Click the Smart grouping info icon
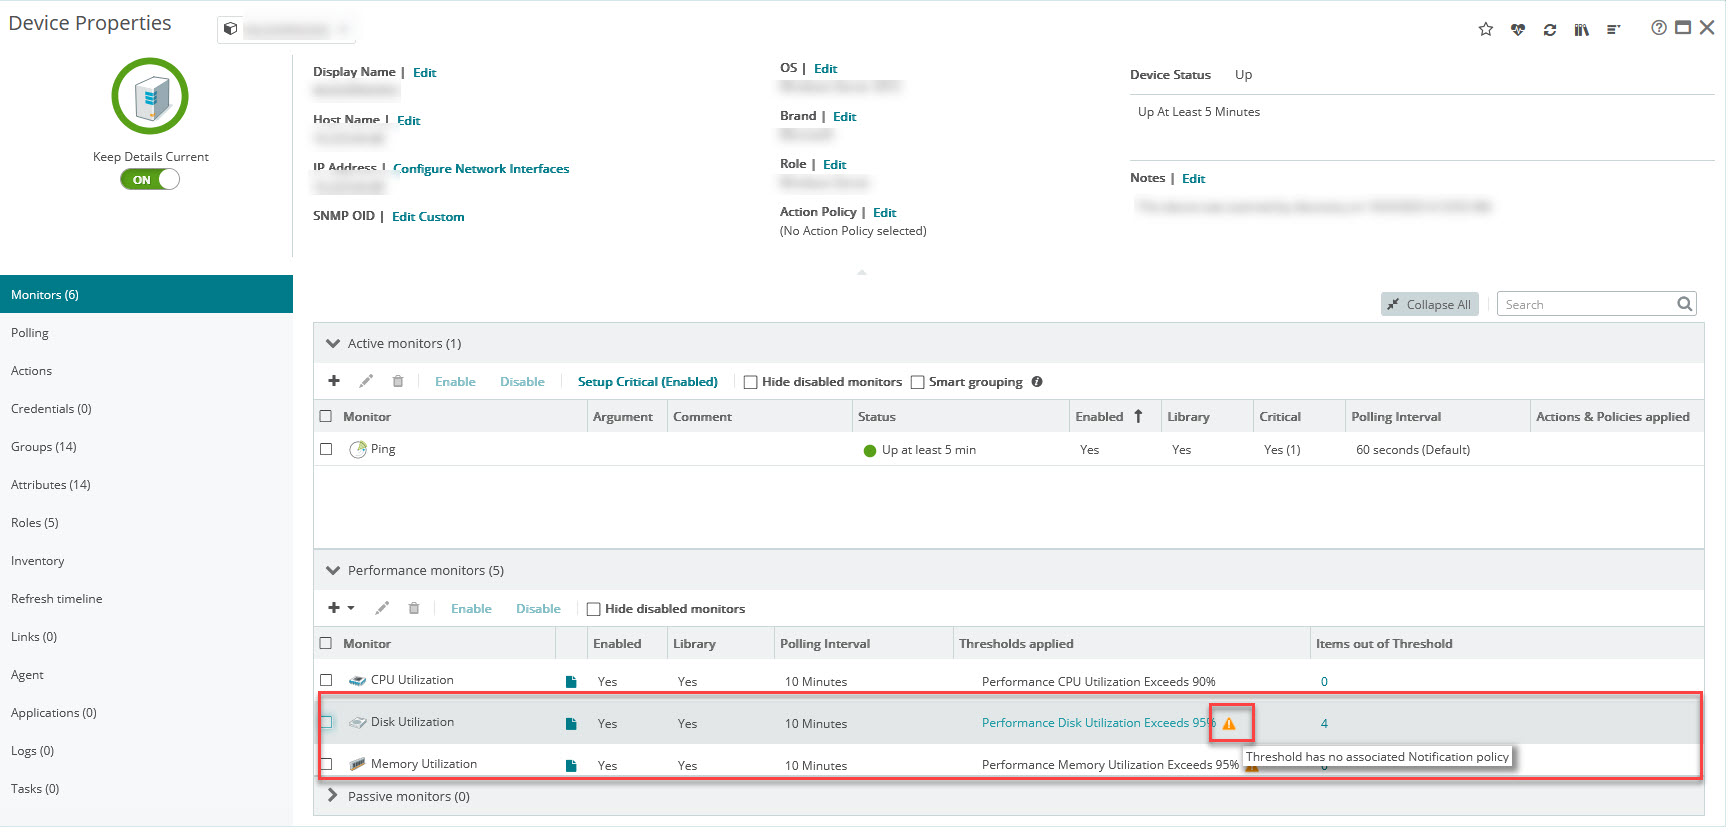This screenshot has width=1736, height=837. coord(1037,381)
